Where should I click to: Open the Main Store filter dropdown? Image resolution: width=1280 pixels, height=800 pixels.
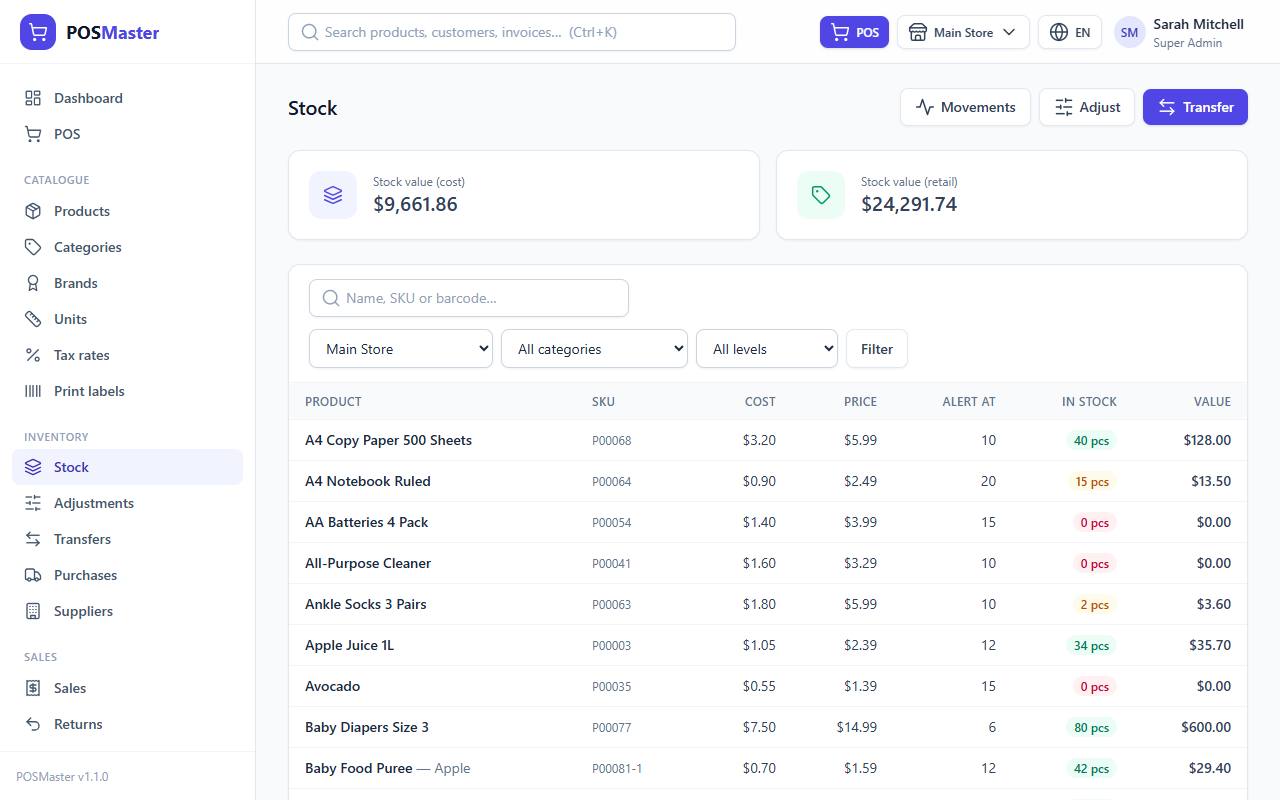401,349
